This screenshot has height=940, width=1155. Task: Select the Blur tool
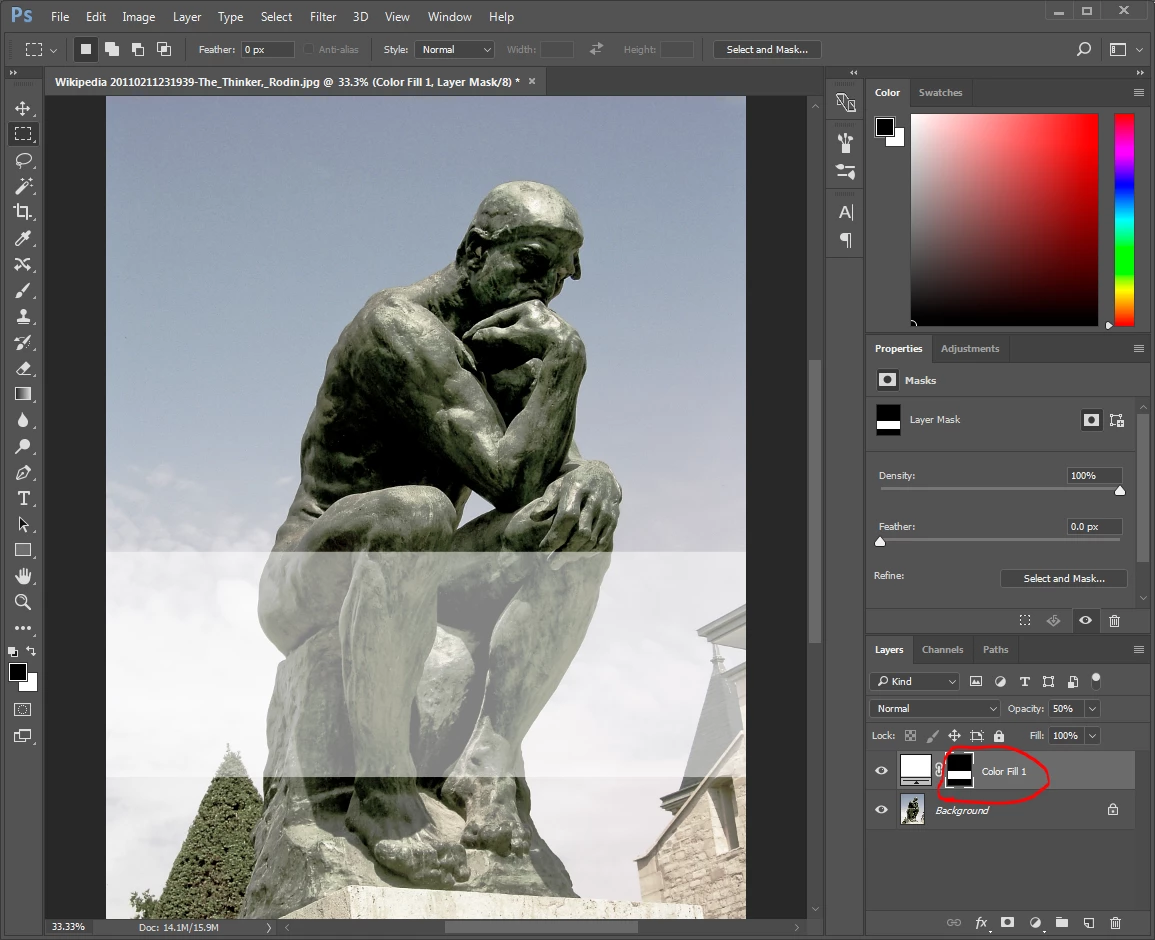point(23,421)
